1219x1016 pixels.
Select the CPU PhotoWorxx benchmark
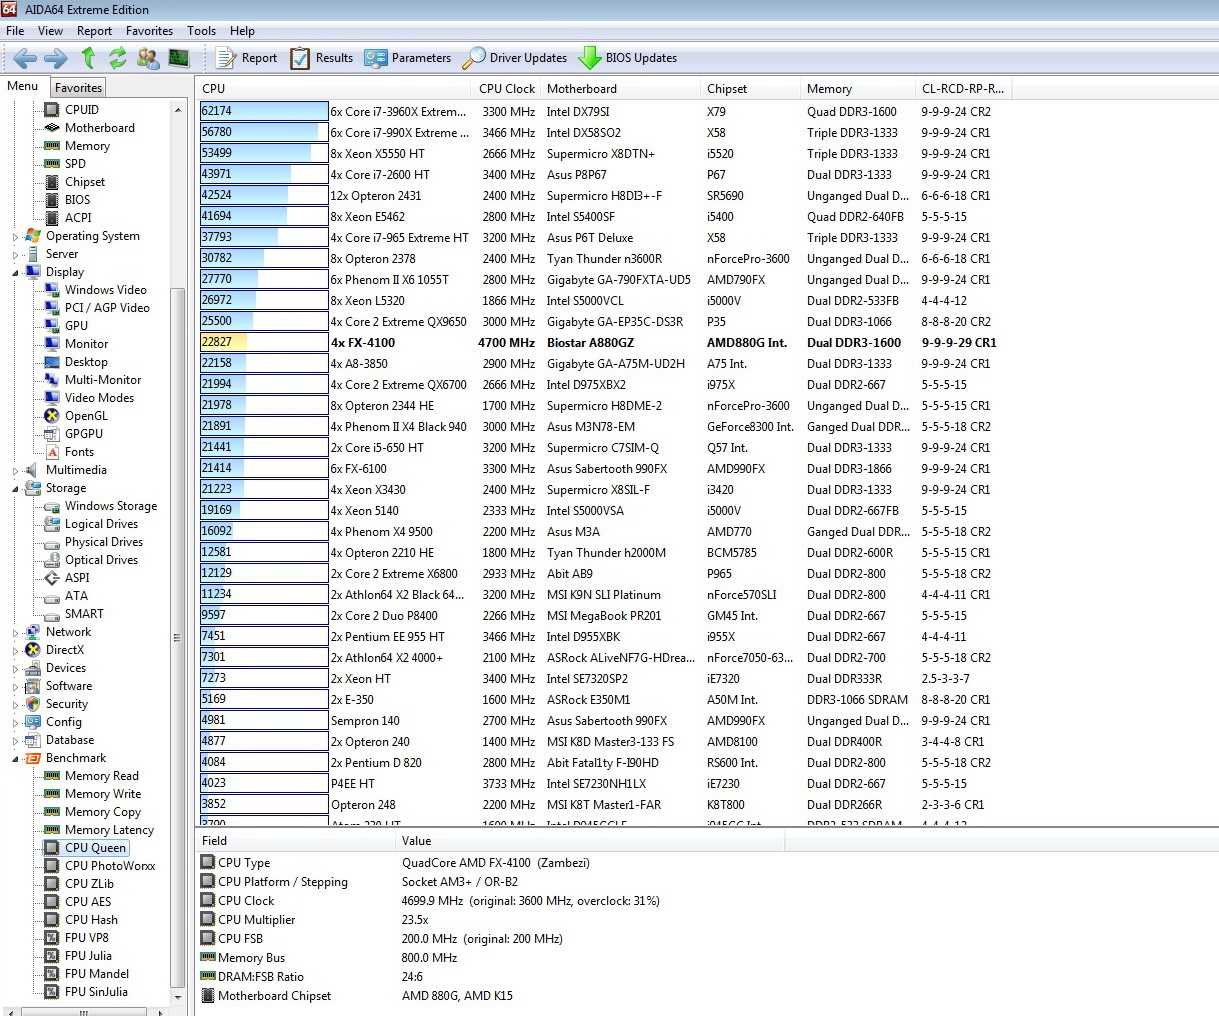[x=110, y=866]
